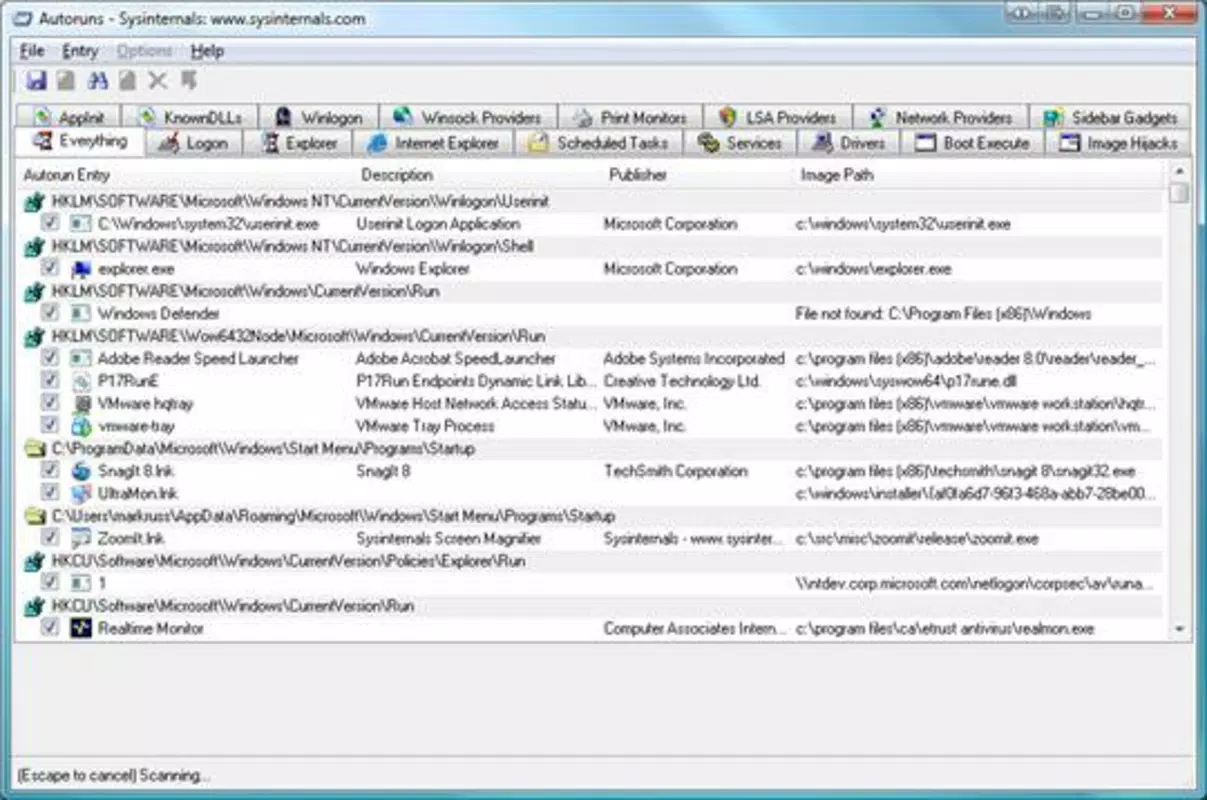The height and width of the screenshot is (800, 1207).
Task: Click registry icon of Wow6432Node Run key row
Action: click(x=36, y=336)
